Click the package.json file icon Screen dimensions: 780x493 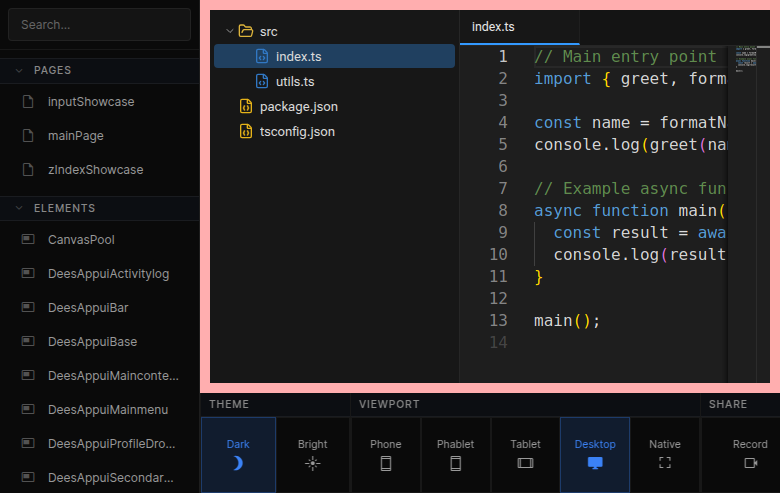click(x=245, y=106)
